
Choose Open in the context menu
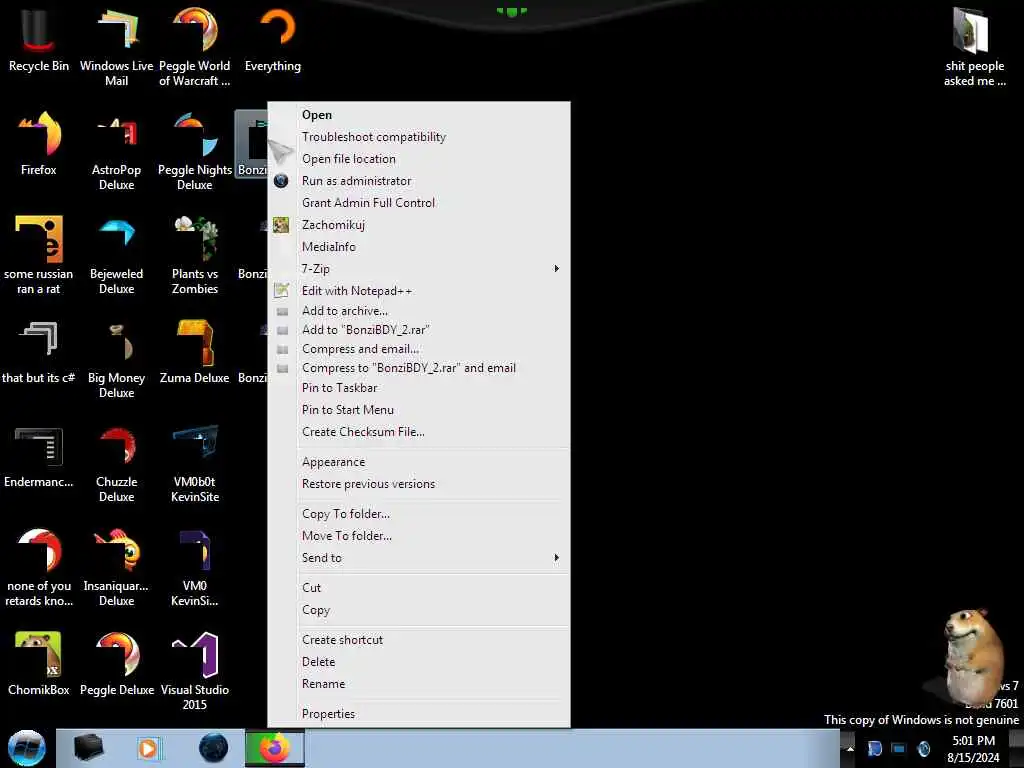[x=419, y=115]
